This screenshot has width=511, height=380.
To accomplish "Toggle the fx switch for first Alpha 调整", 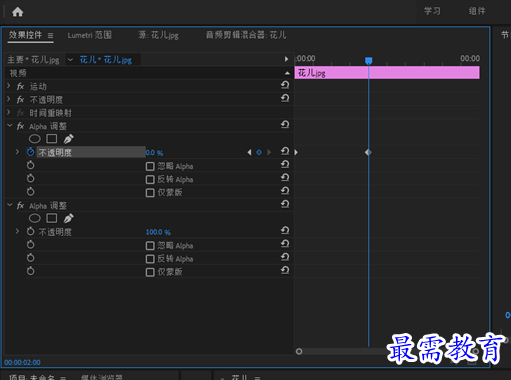I will 21,126.
